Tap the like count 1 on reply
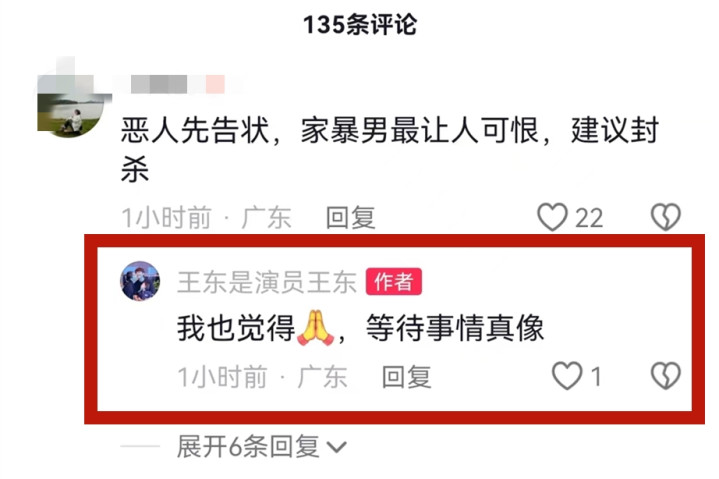The width and height of the screenshot is (719, 479). 596,377
